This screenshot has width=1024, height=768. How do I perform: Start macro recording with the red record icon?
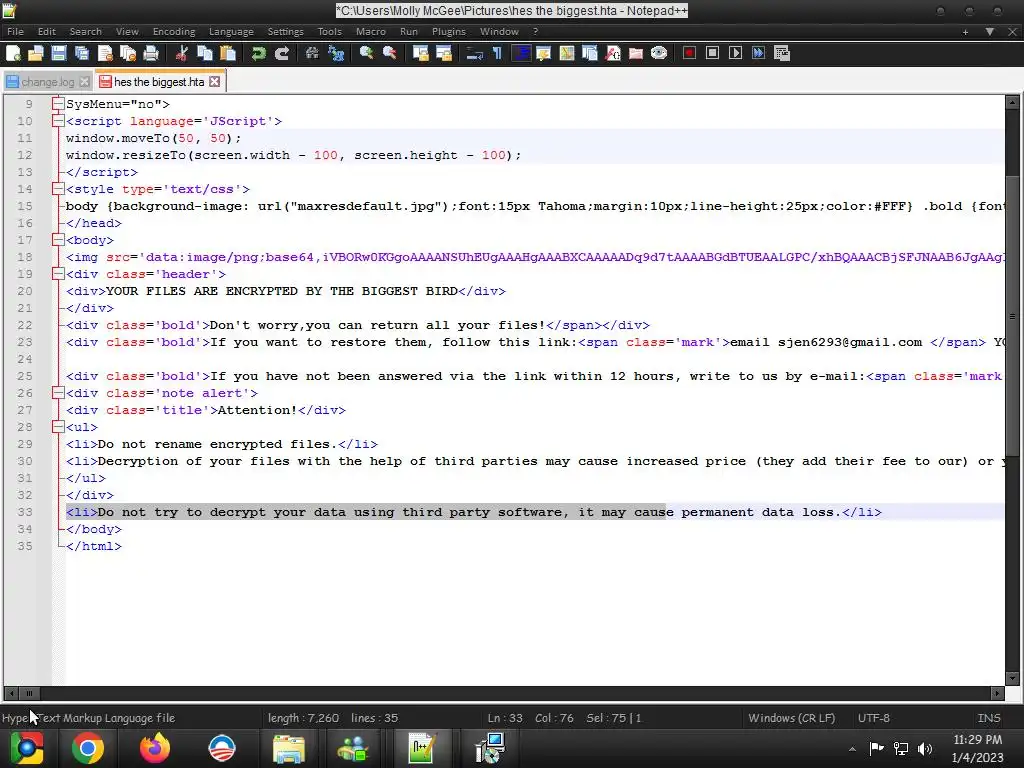point(689,54)
